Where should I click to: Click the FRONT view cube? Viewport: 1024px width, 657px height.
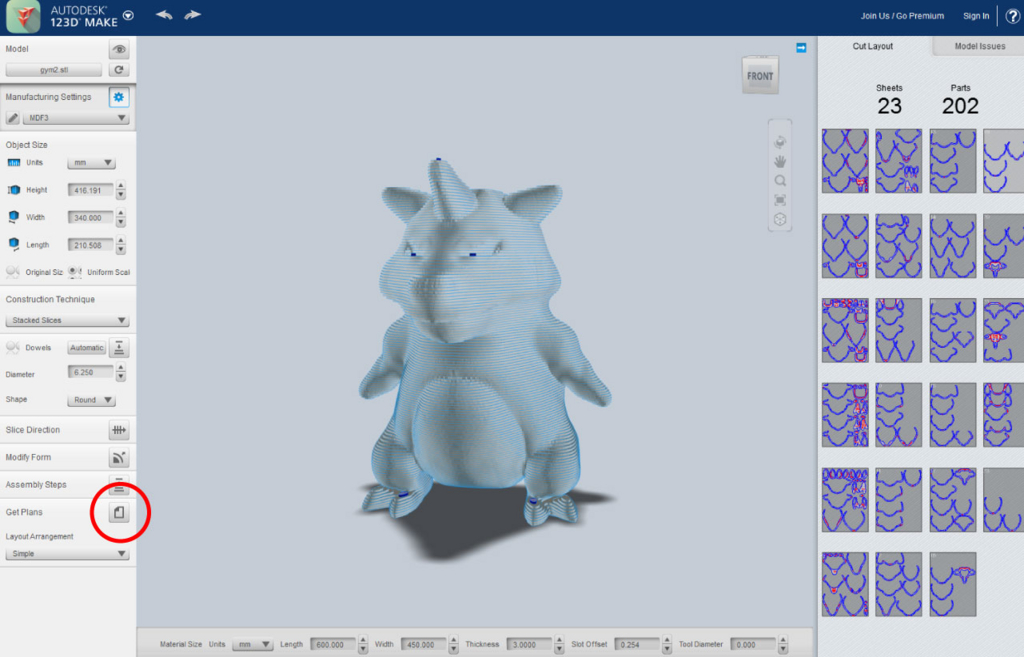[x=760, y=76]
